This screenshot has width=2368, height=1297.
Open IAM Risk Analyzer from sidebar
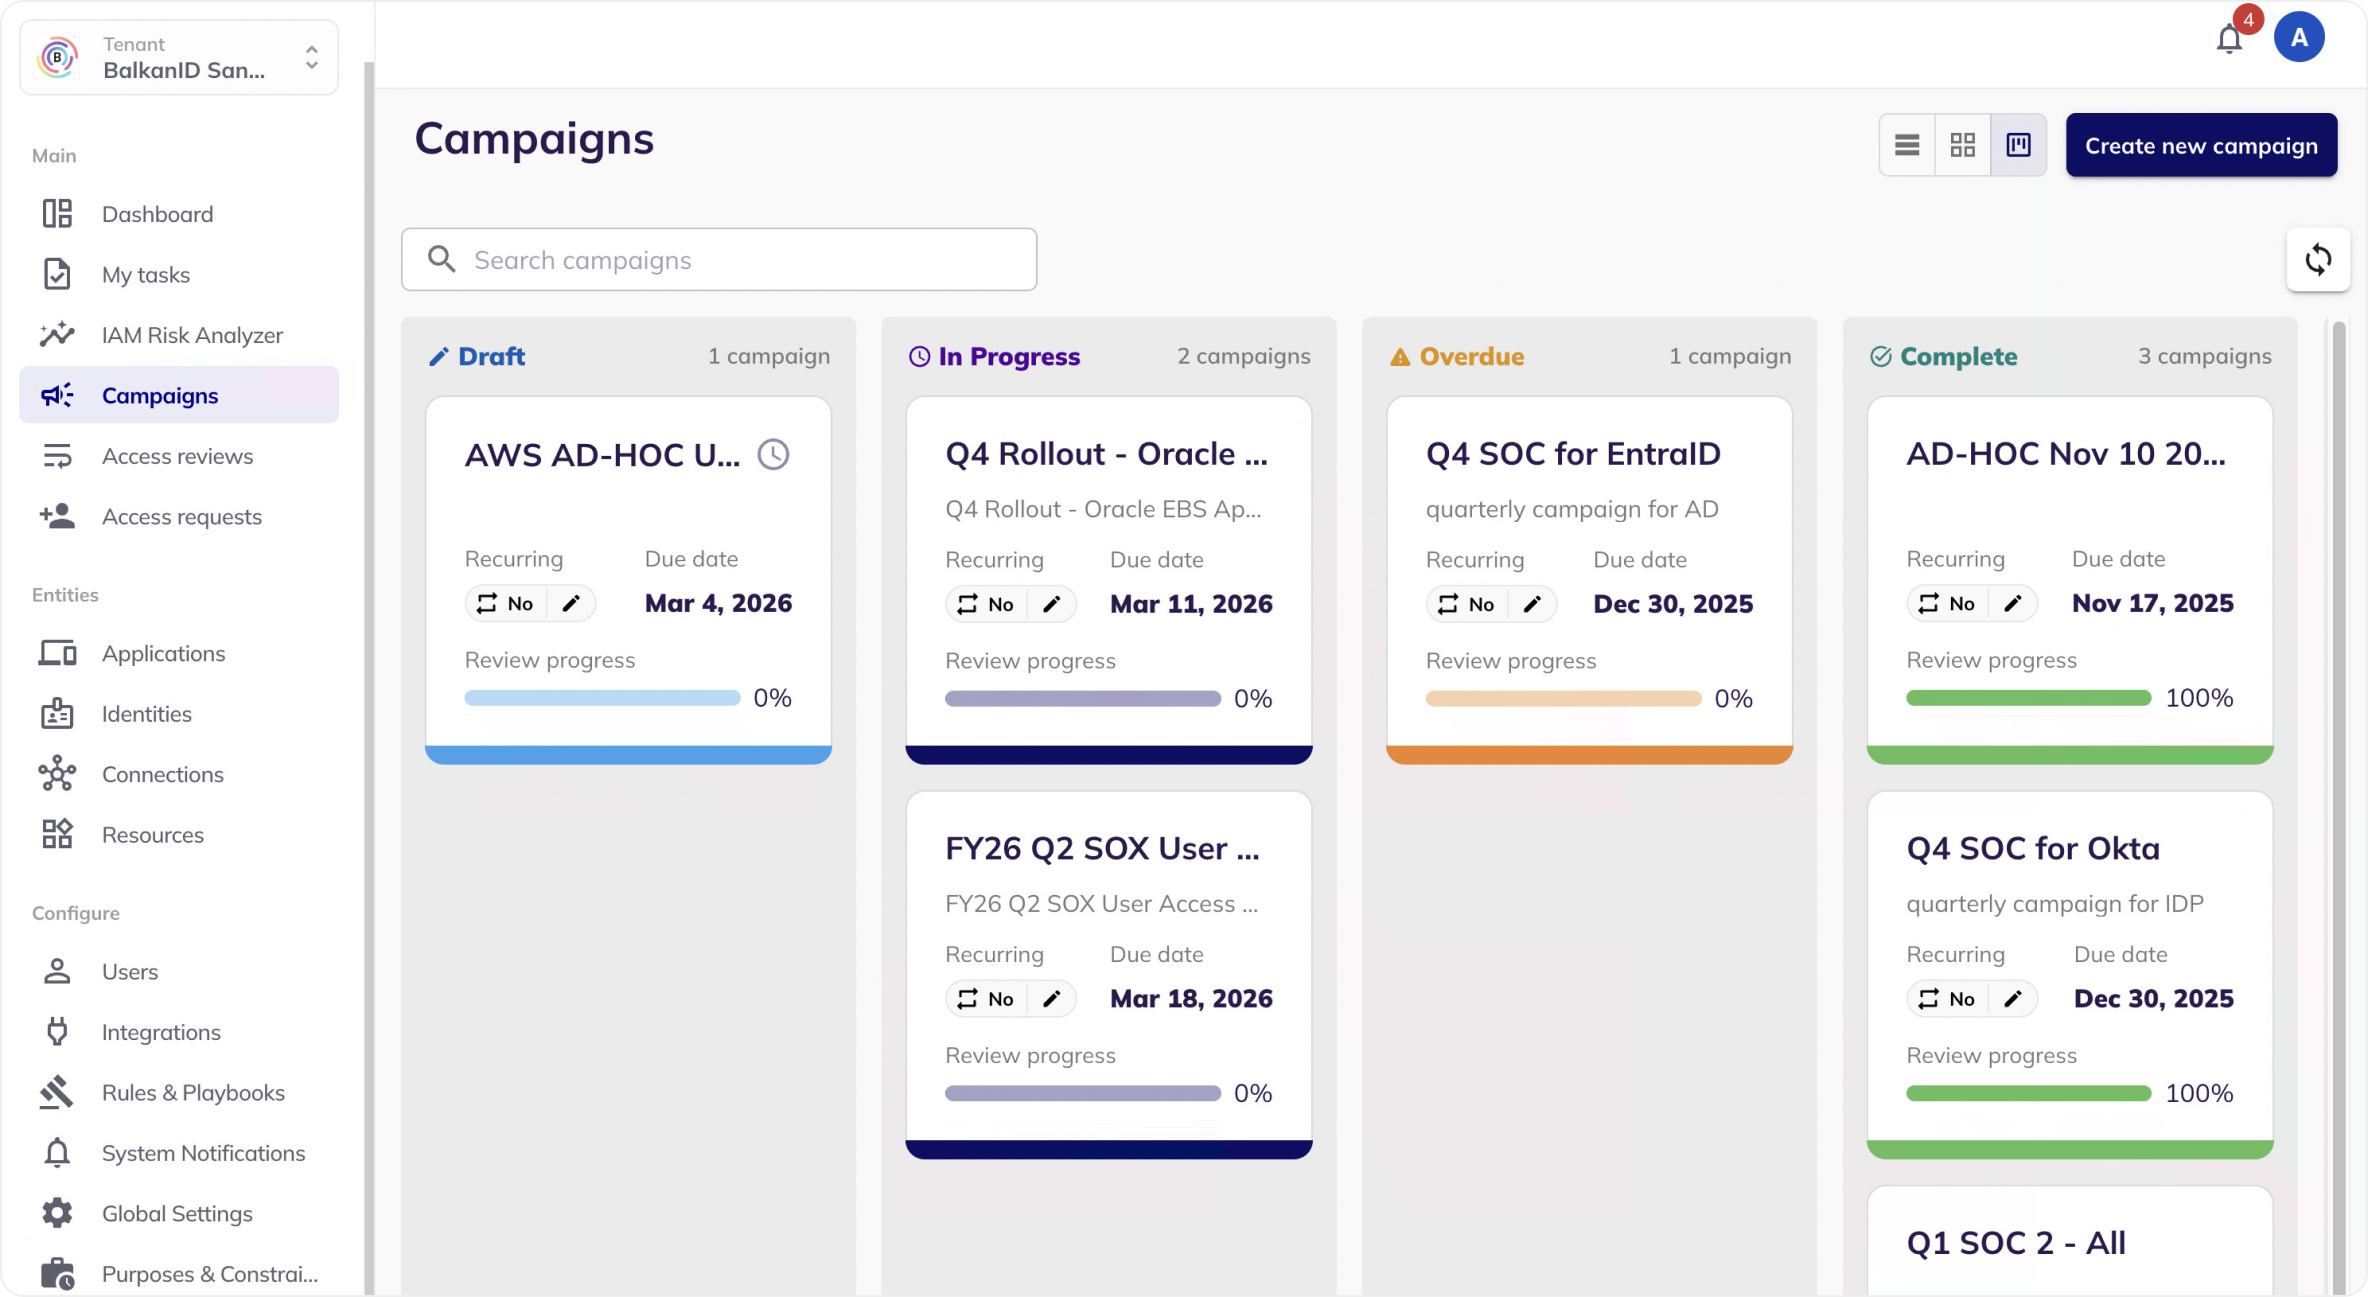coord(191,335)
